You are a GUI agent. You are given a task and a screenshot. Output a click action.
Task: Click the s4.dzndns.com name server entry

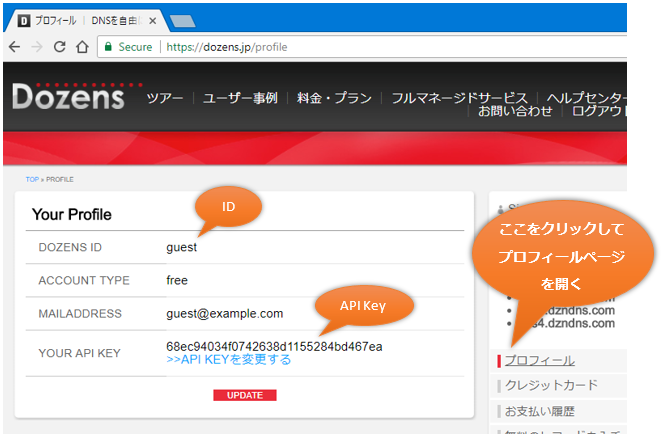572,324
